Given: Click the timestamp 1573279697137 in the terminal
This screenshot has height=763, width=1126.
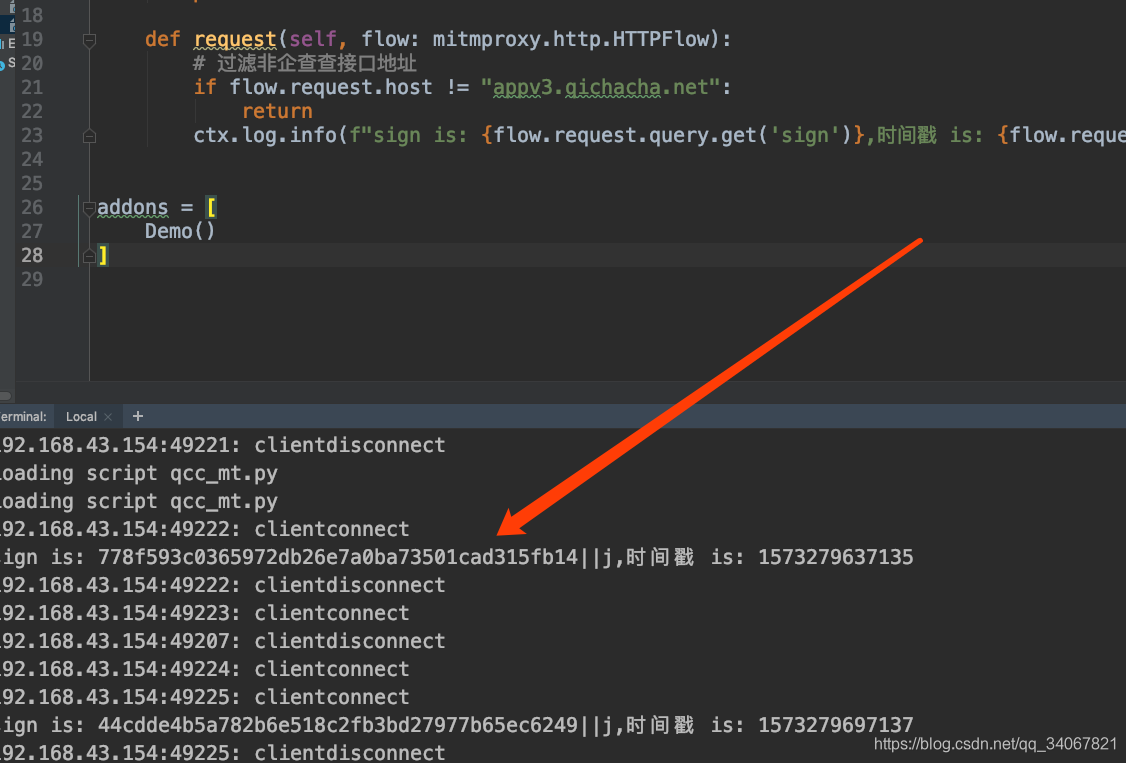Looking at the screenshot, I should click(x=836, y=725).
